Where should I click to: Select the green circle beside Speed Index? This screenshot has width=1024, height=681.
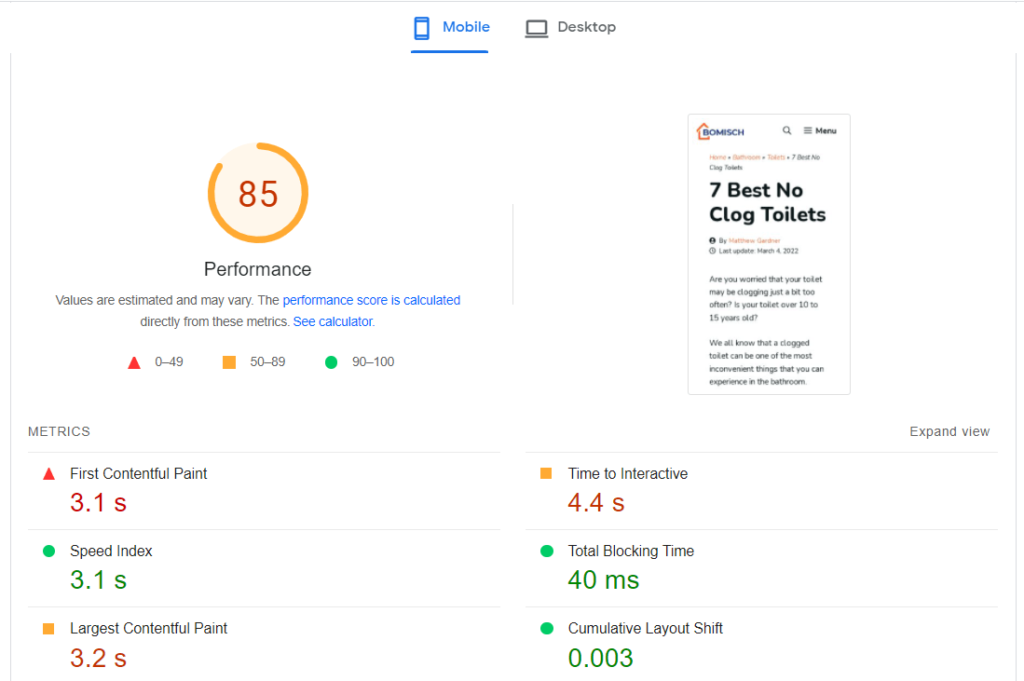49,551
